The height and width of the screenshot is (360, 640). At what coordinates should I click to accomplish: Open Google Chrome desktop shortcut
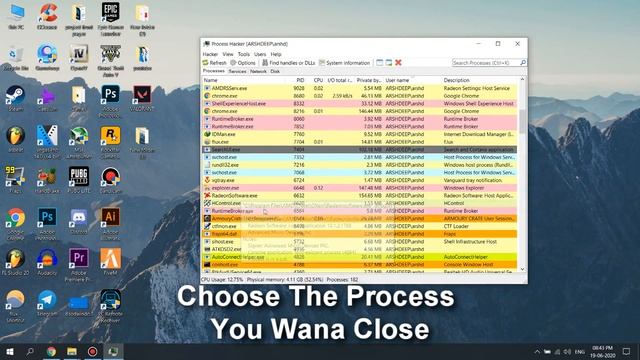[16, 224]
